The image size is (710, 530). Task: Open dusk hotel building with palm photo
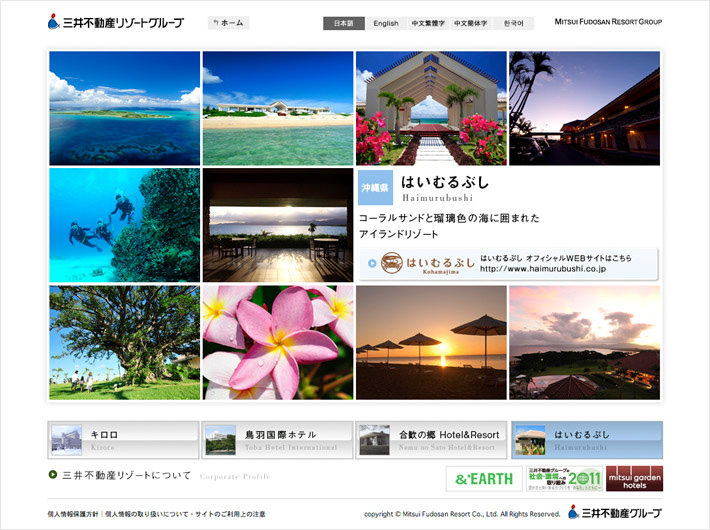[585, 108]
